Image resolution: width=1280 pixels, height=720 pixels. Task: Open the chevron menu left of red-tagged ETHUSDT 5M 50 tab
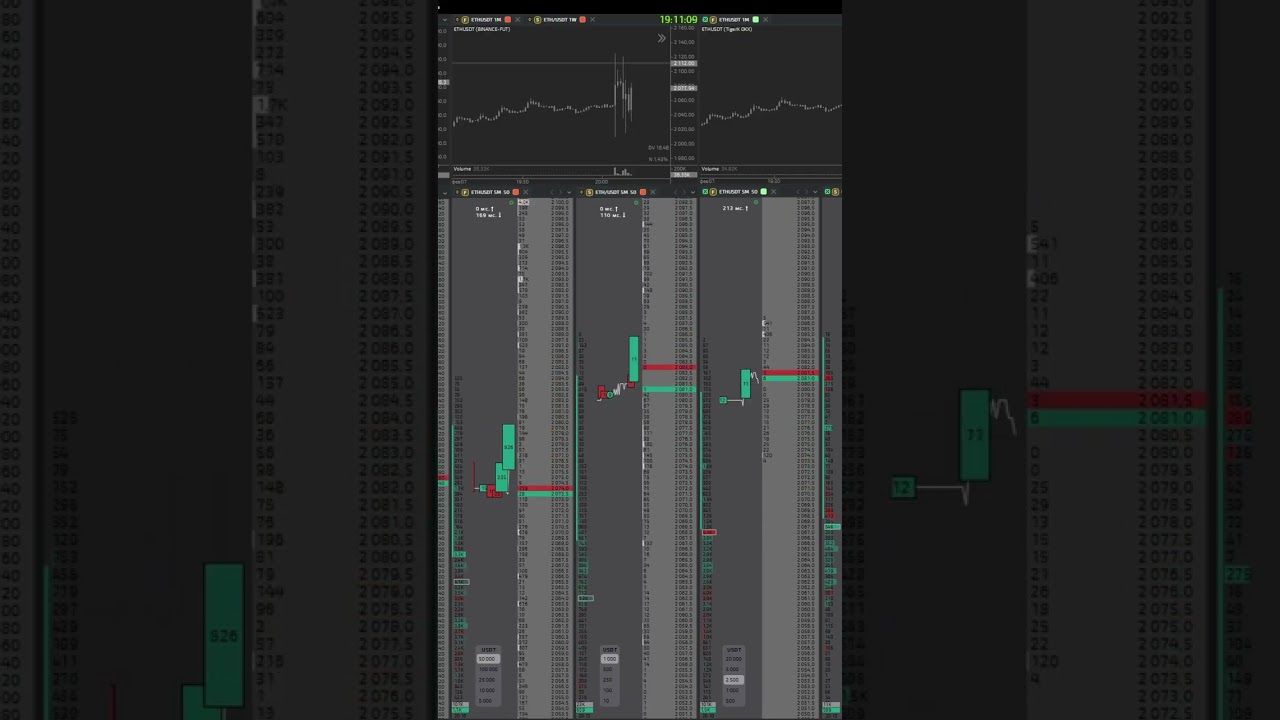point(445,192)
